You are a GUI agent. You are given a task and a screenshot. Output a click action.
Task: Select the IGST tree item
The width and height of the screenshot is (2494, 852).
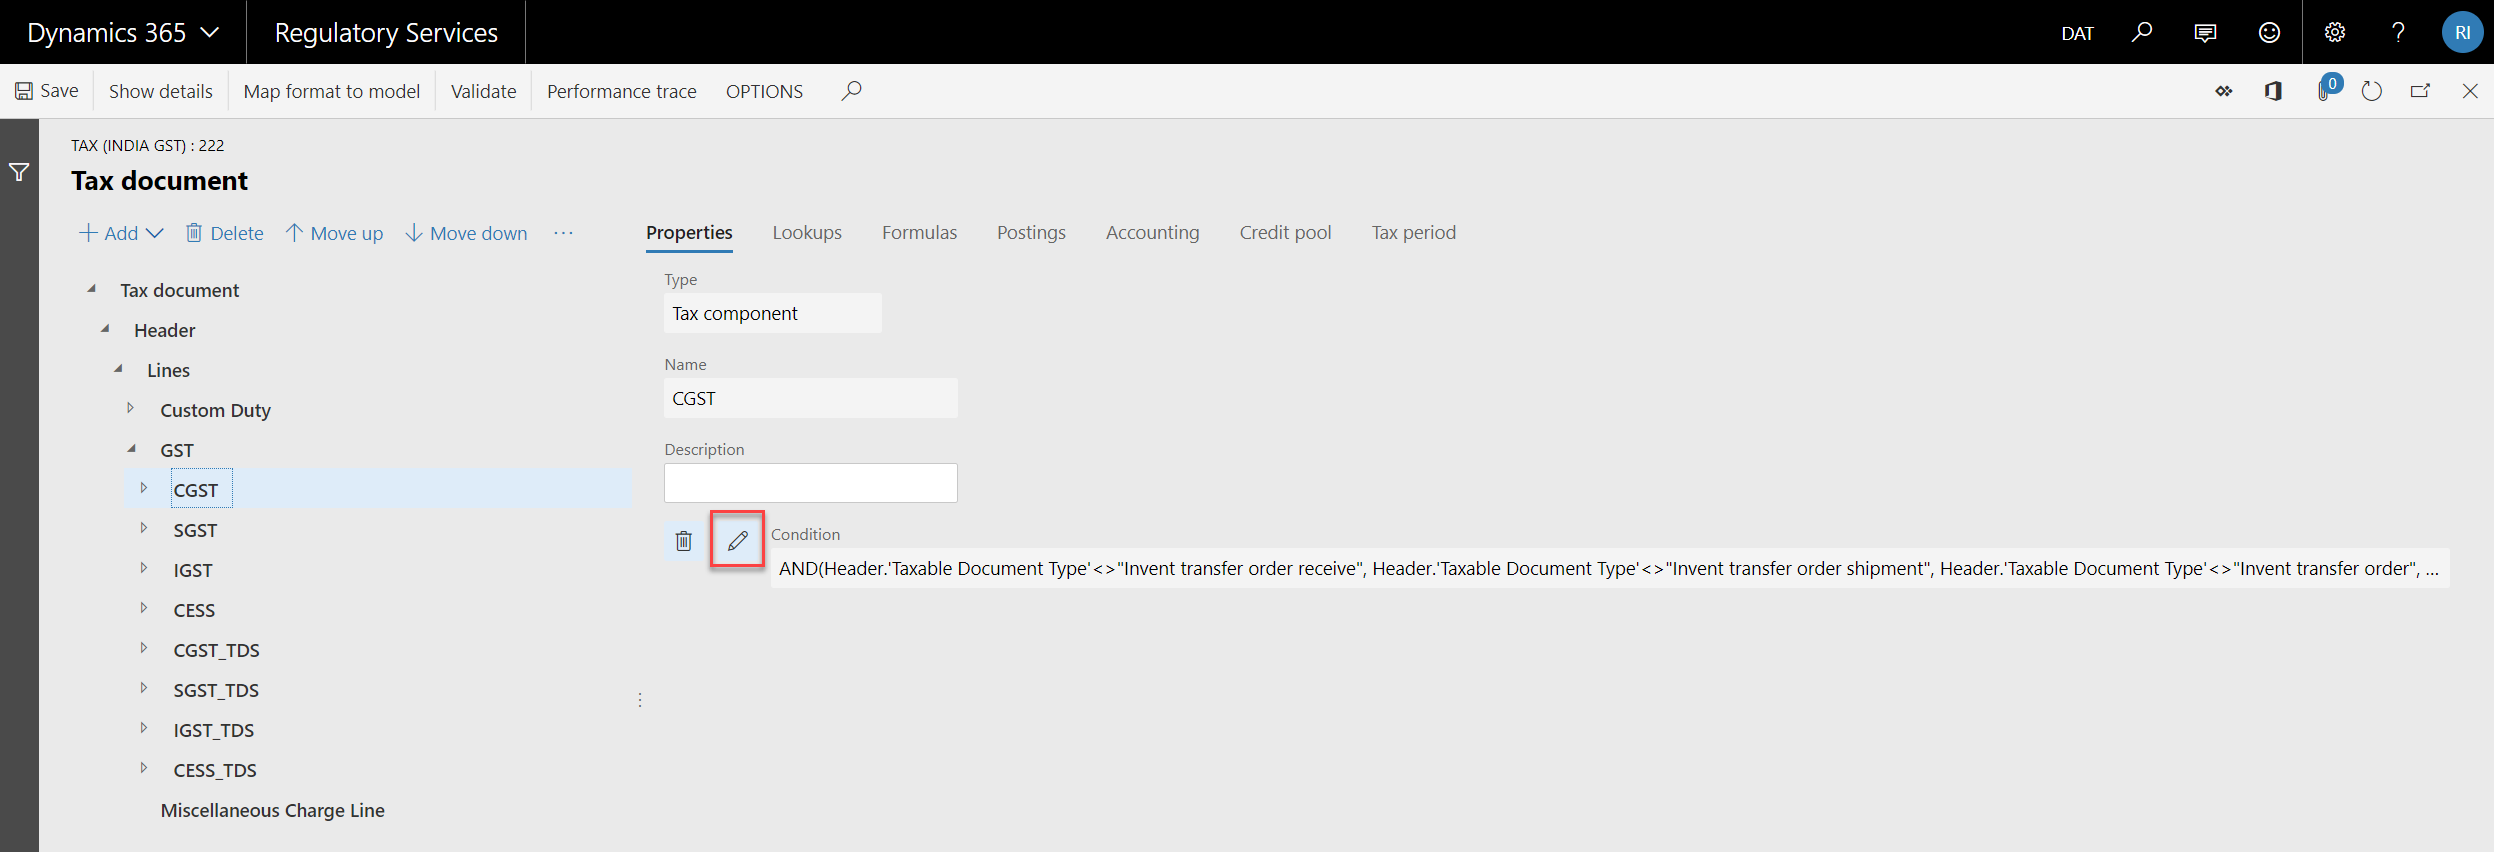pyautogui.click(x=193, y=570)
